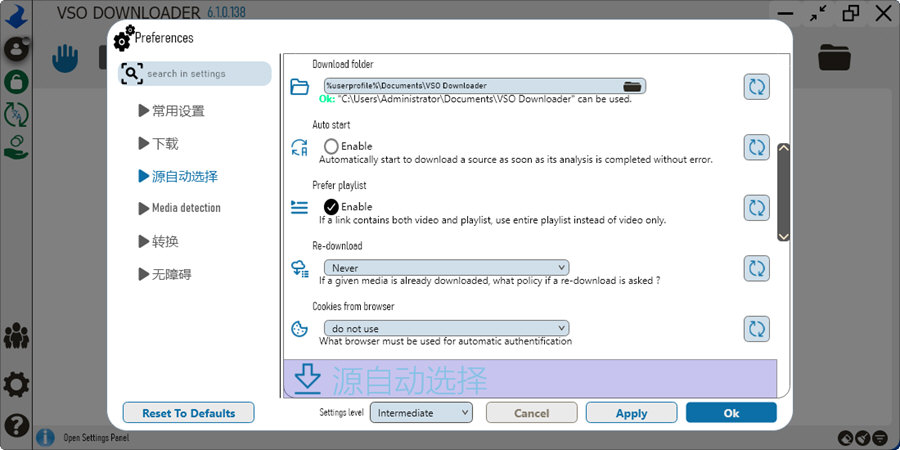This screenshot has width=900, height=450.
Task: Click the settings vertical scrollbar thumb
Action: coord(783,192)
